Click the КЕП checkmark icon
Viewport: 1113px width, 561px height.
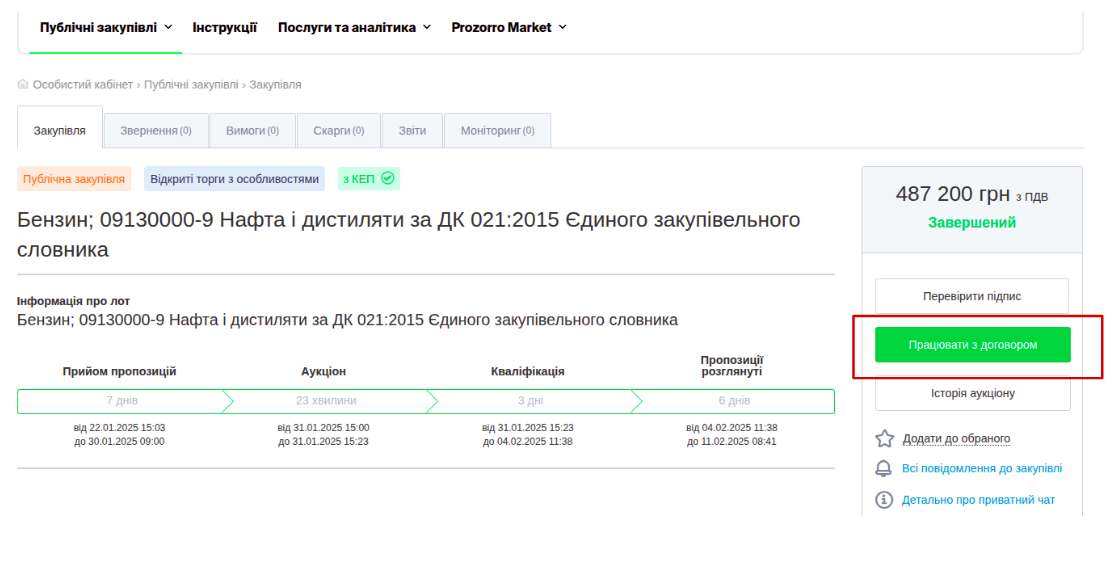coord(388,179)
